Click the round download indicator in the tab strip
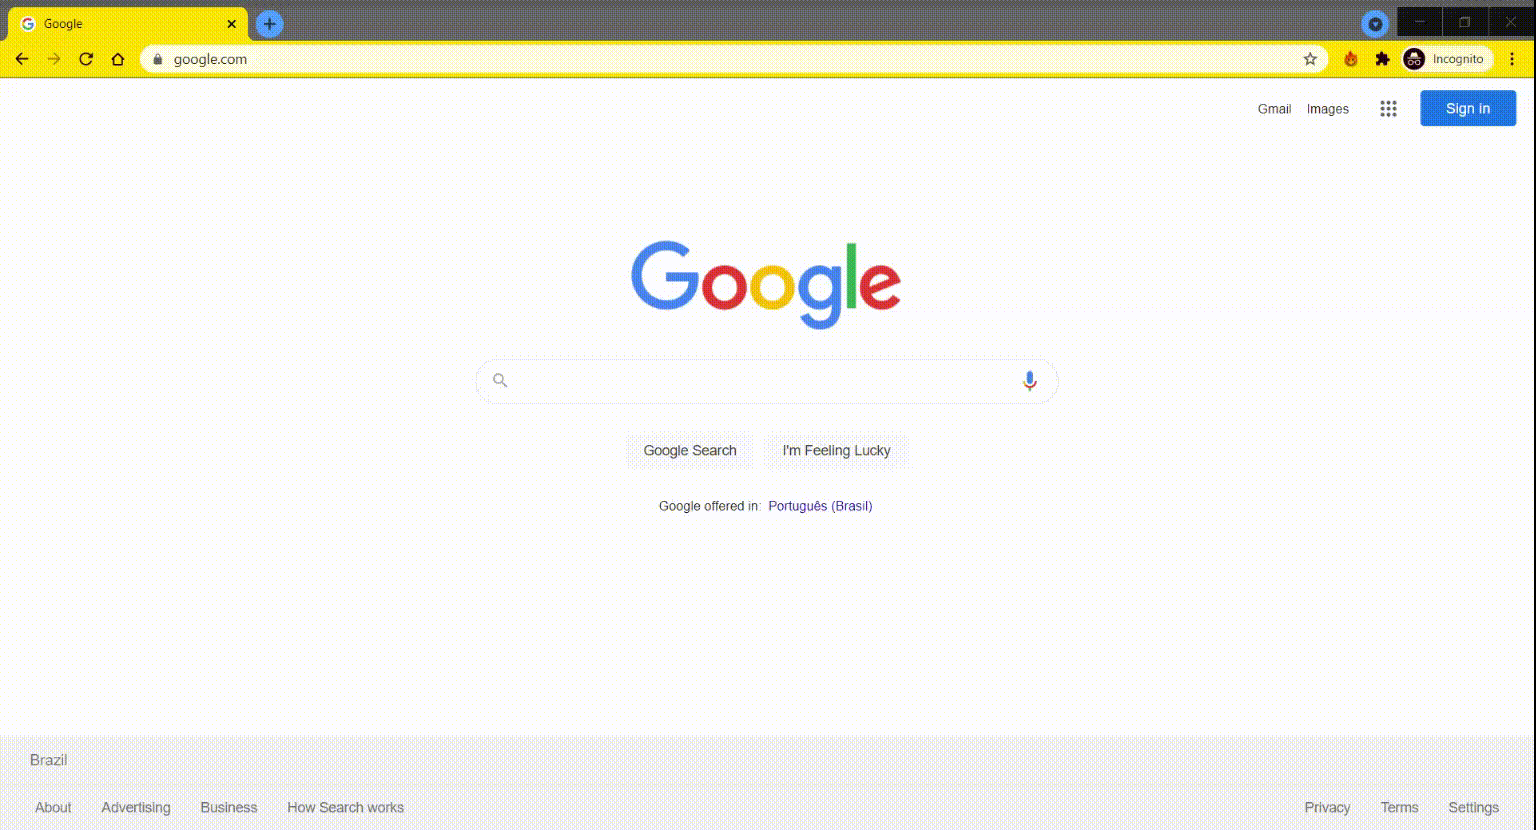This screenshot has width=1536, height=830. (1376, 24)
